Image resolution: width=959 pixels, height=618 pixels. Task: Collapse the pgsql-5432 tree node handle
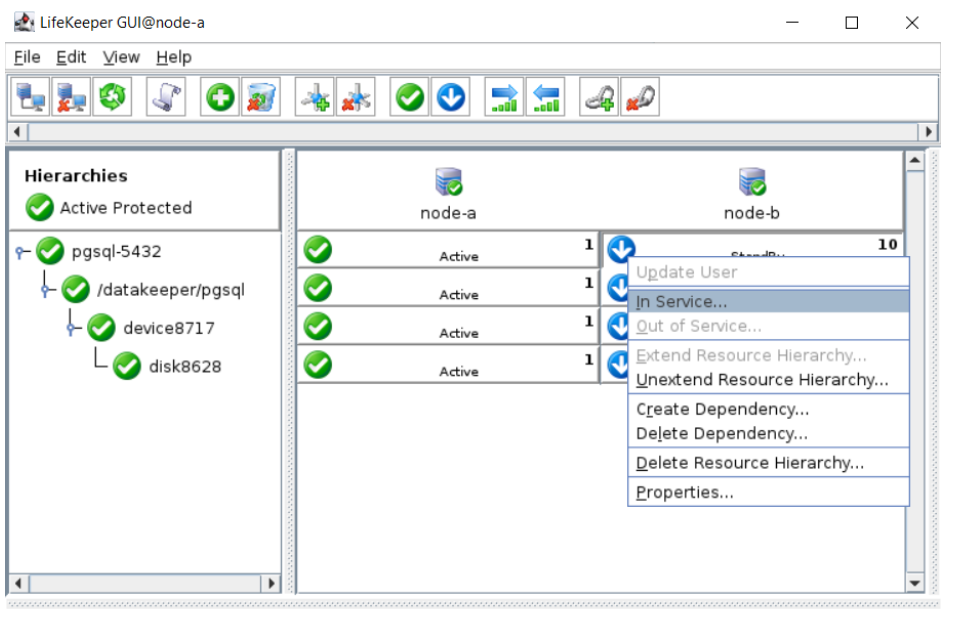[21, 251]
